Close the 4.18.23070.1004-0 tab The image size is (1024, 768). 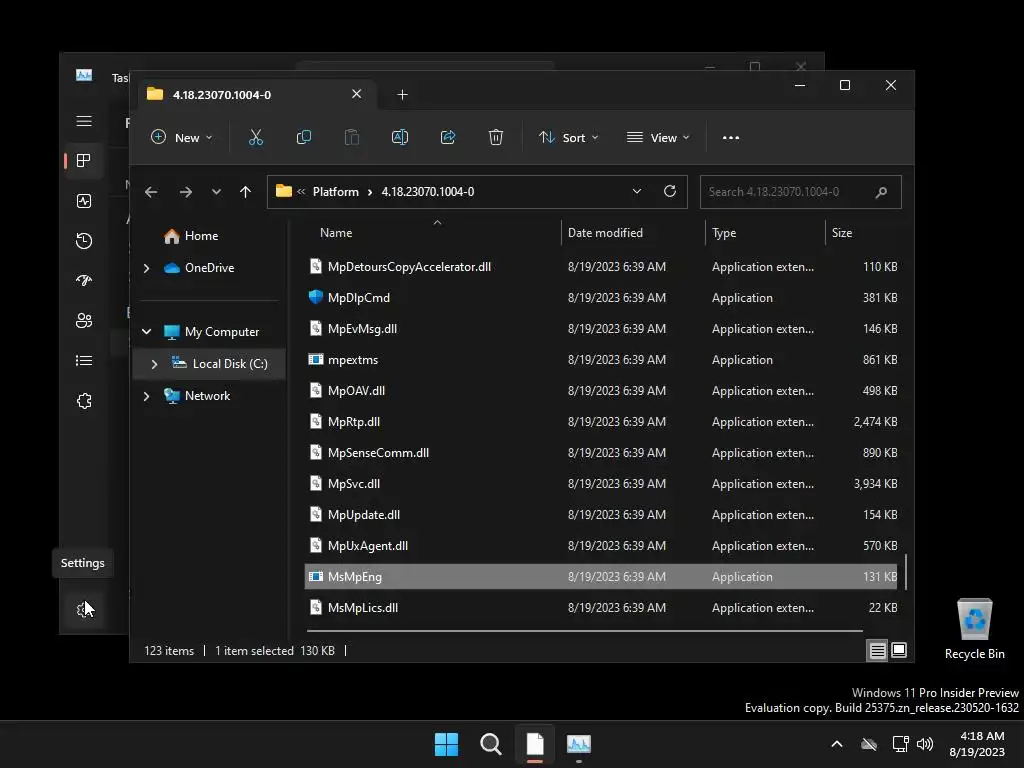pos(357,94)
